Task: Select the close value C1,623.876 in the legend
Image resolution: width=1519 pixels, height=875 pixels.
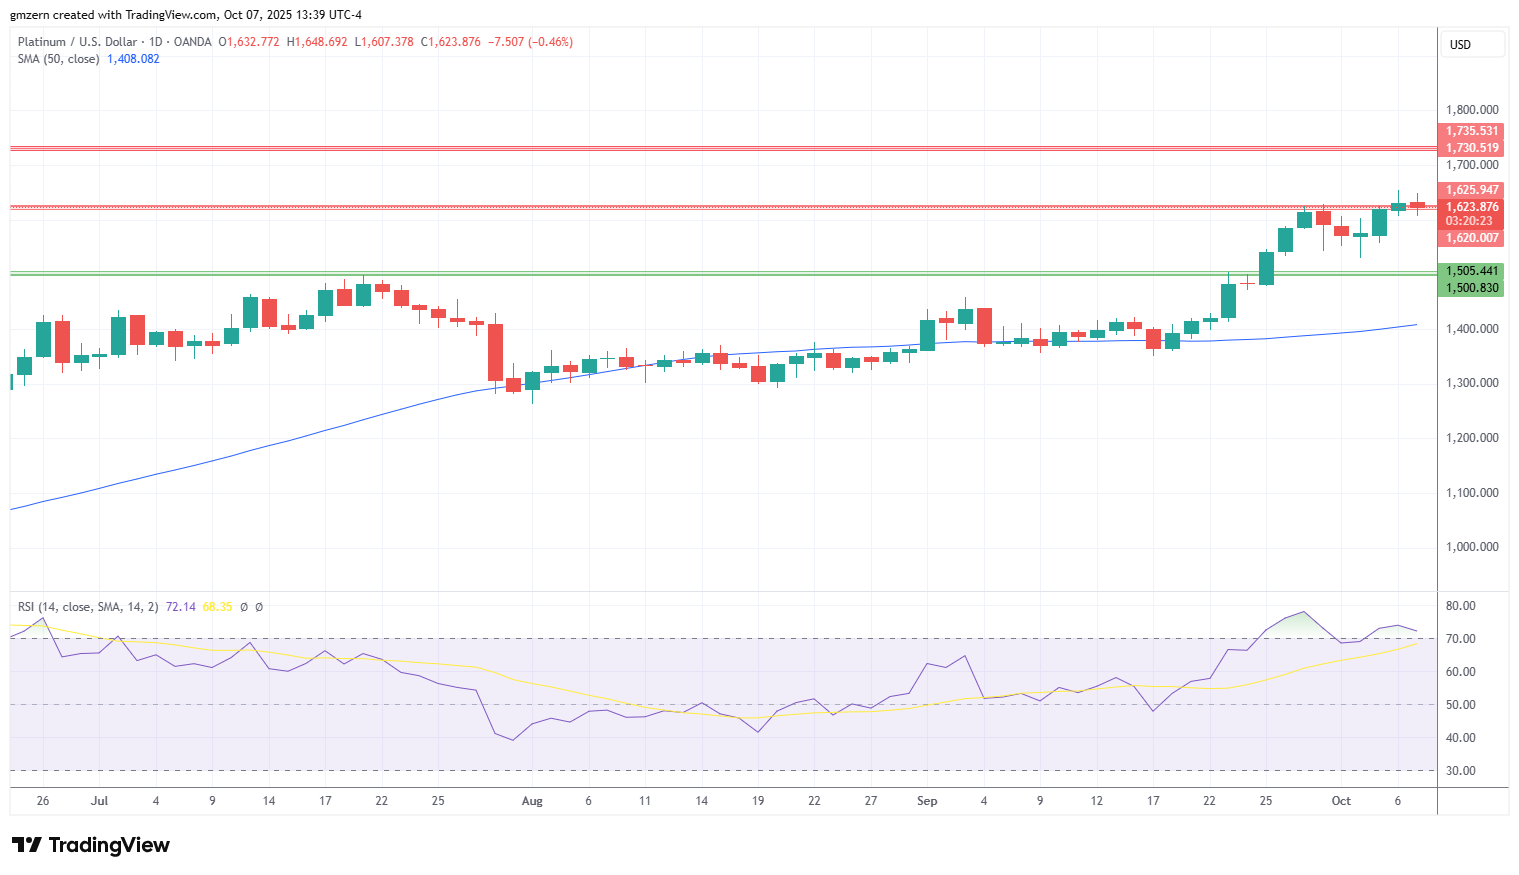Action: [x=450, y=42]
